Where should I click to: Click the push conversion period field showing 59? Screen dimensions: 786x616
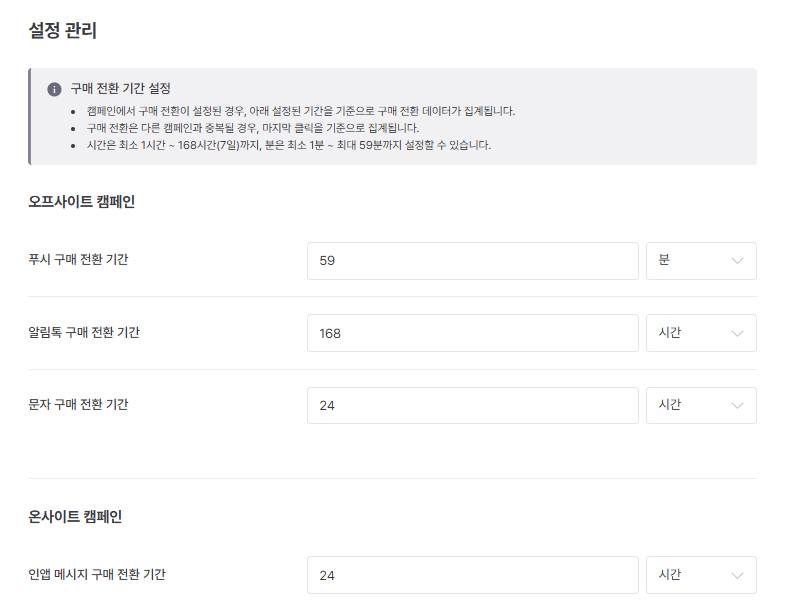472,261
